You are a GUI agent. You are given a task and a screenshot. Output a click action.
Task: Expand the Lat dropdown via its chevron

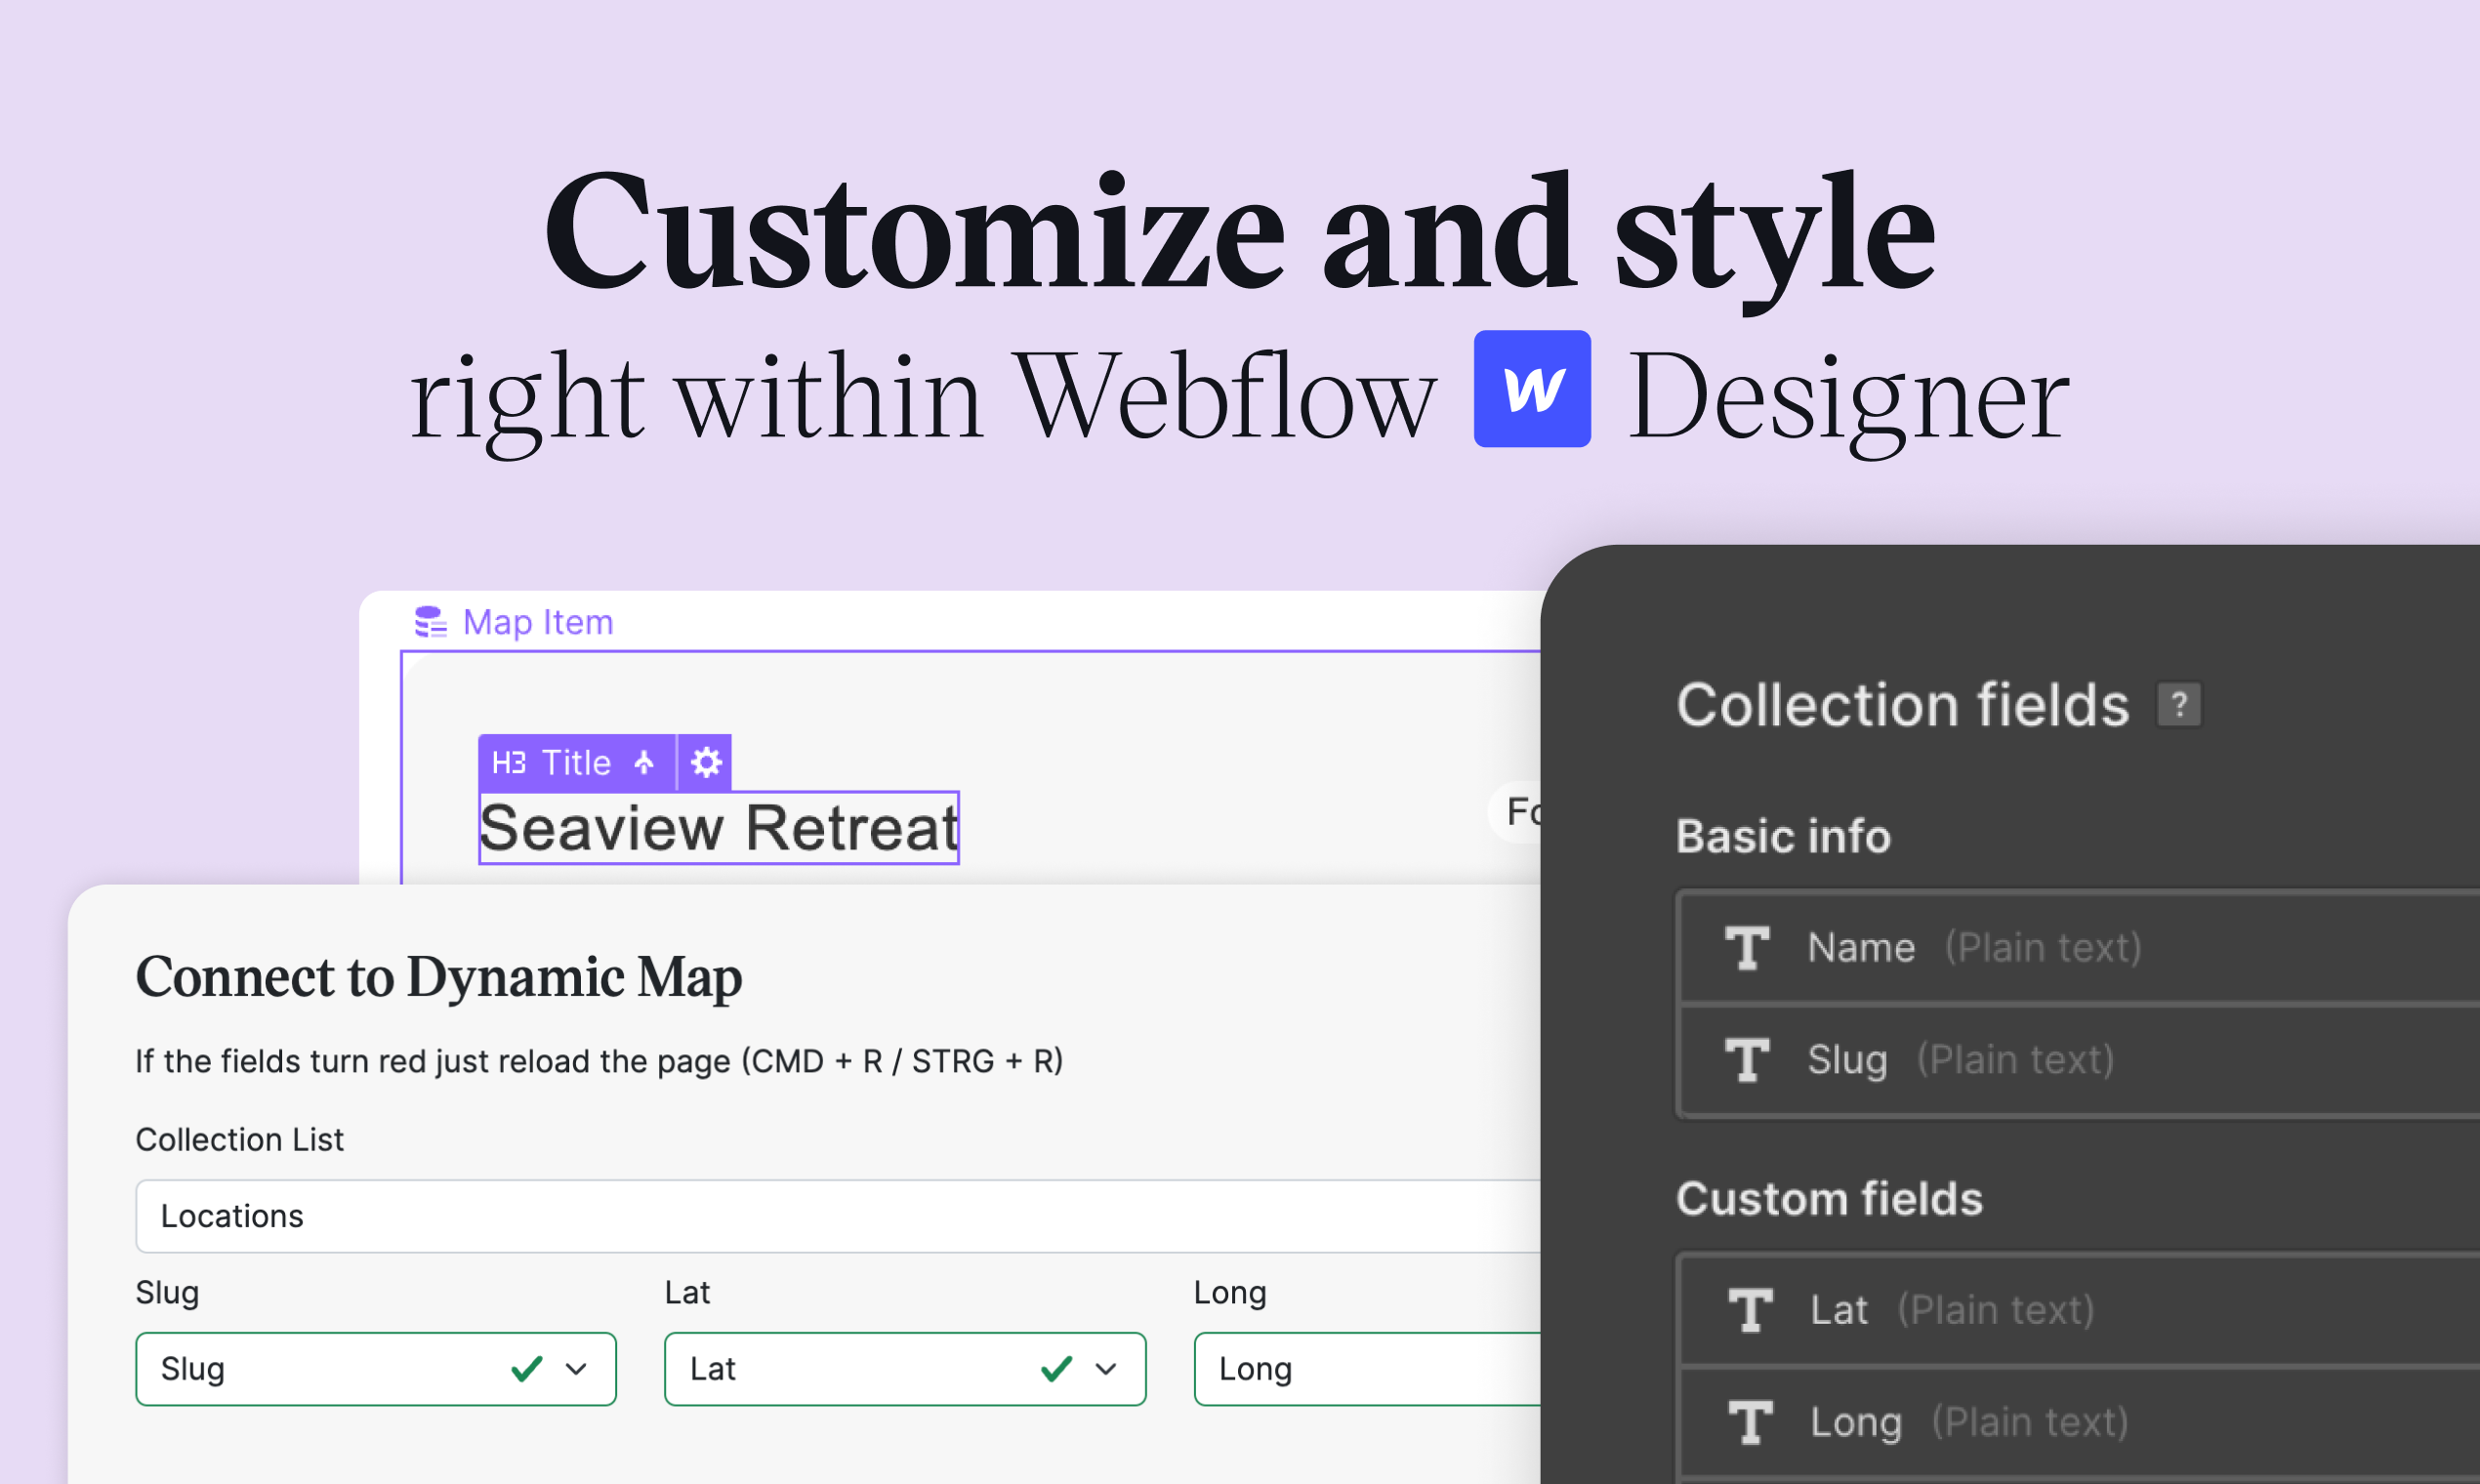[x=1105, y=1368]
